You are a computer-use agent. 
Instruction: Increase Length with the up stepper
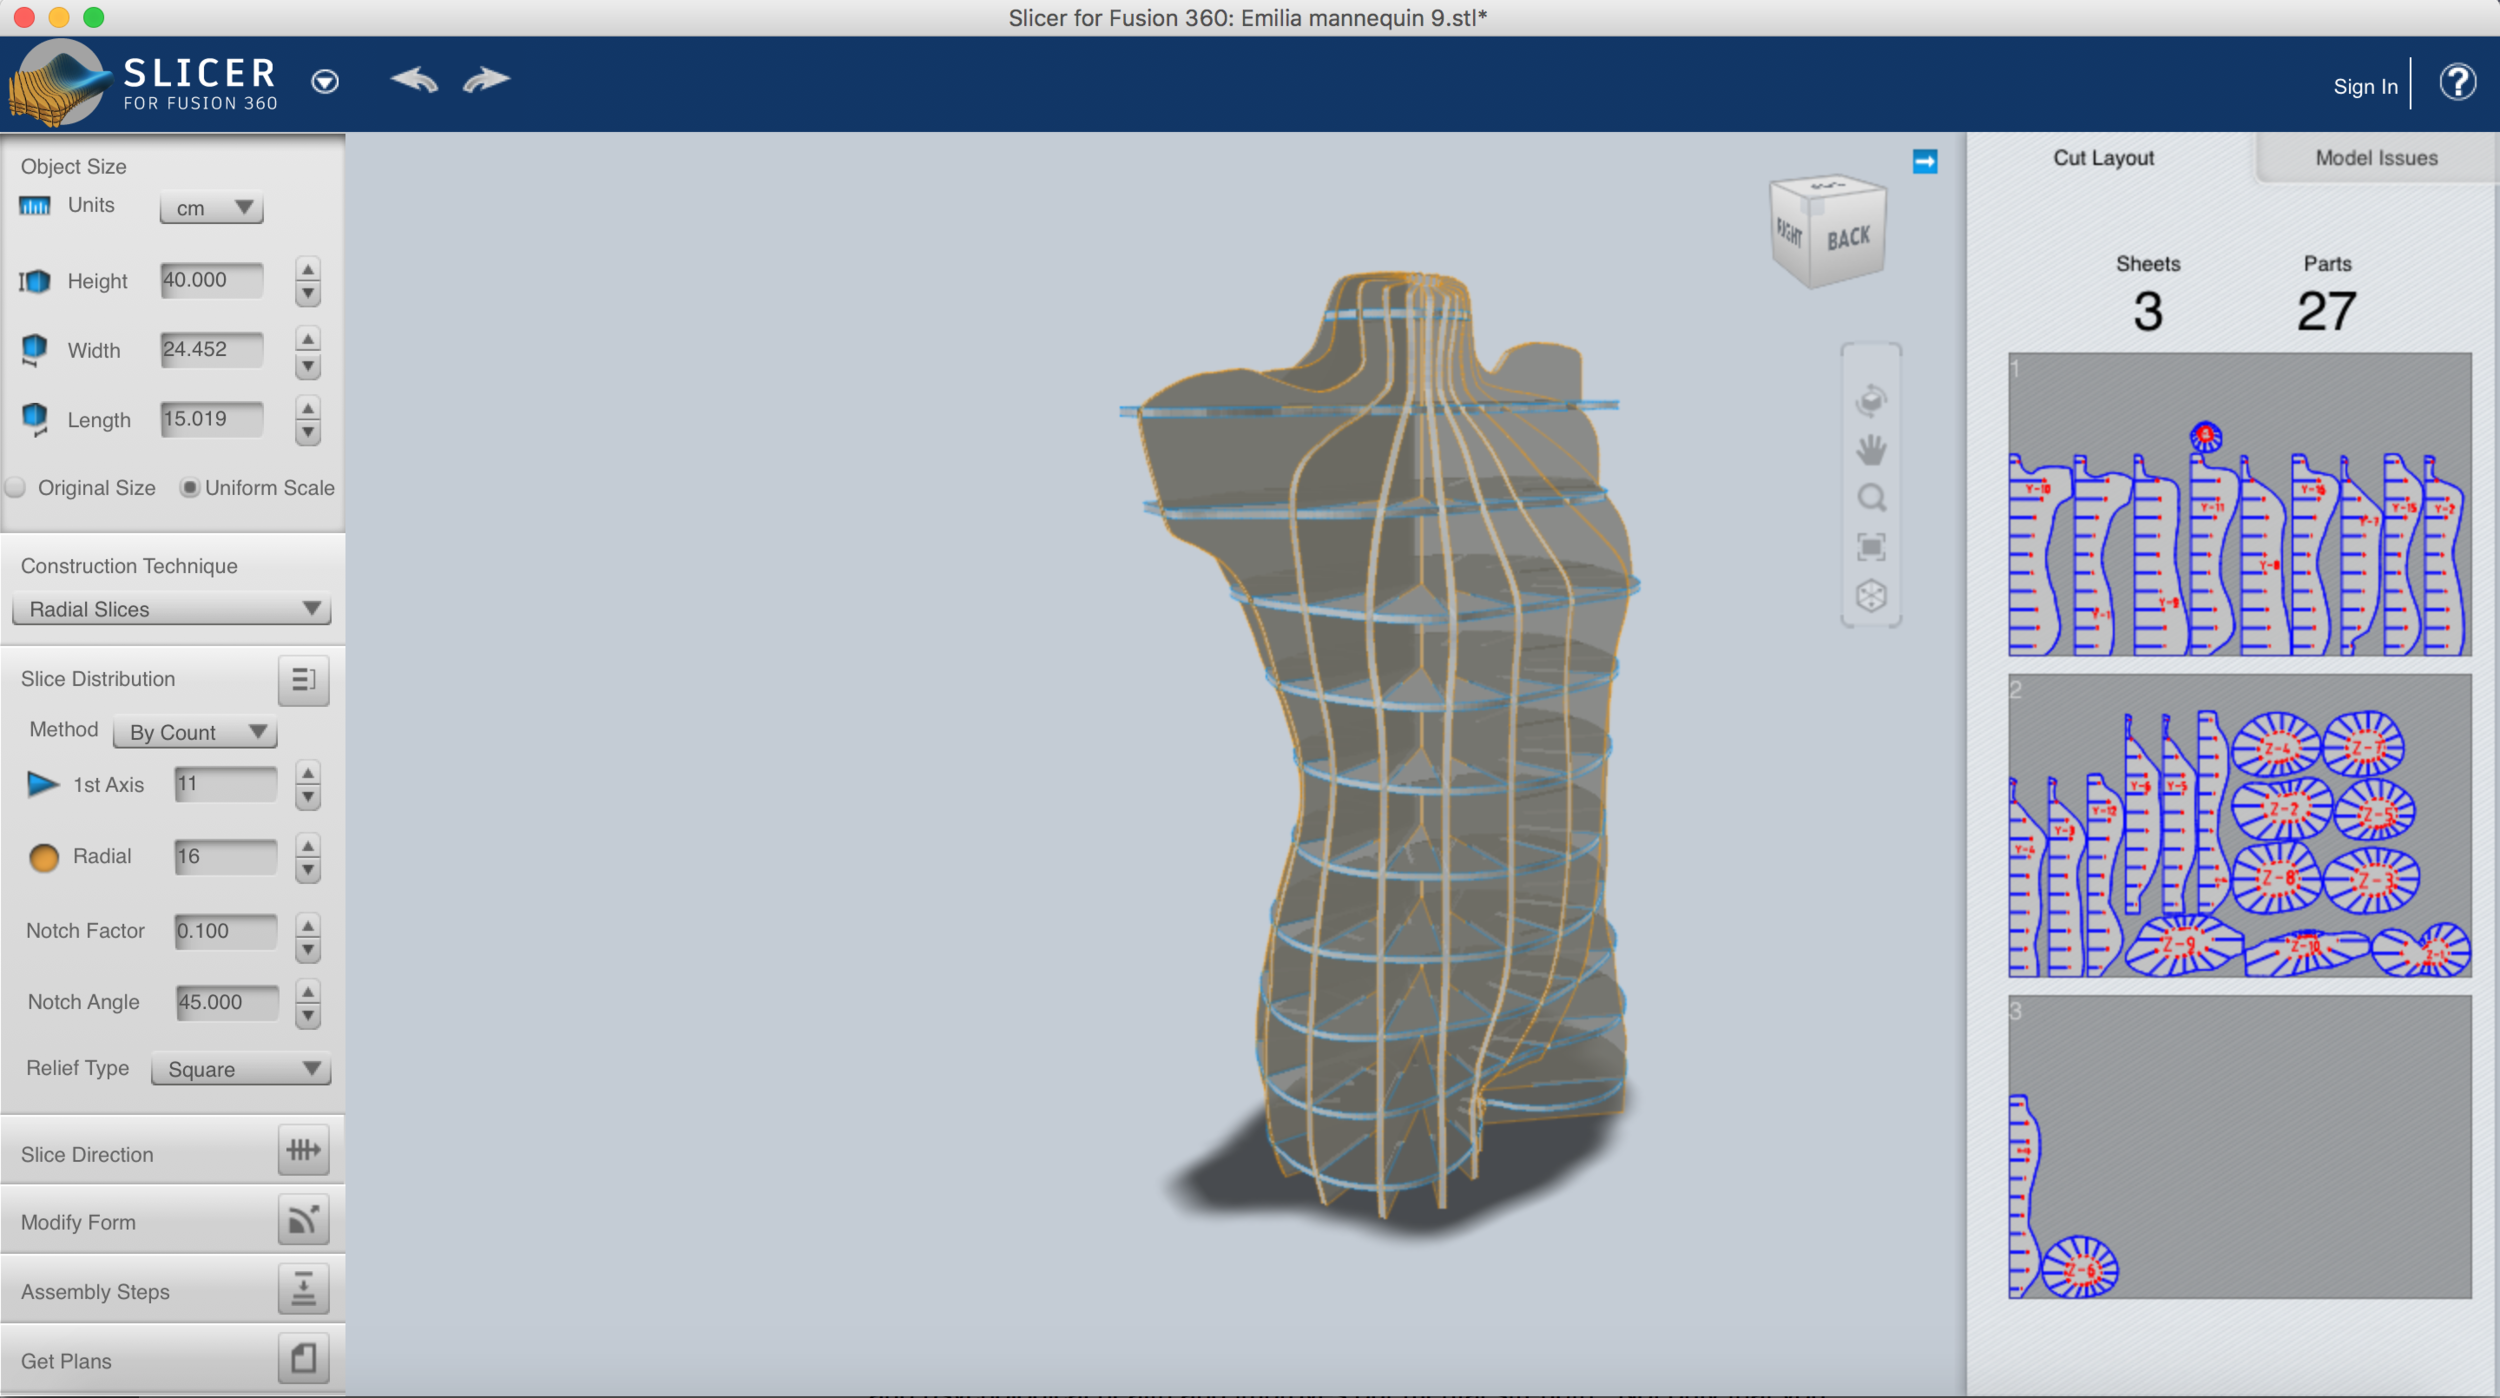coord(308,408)
